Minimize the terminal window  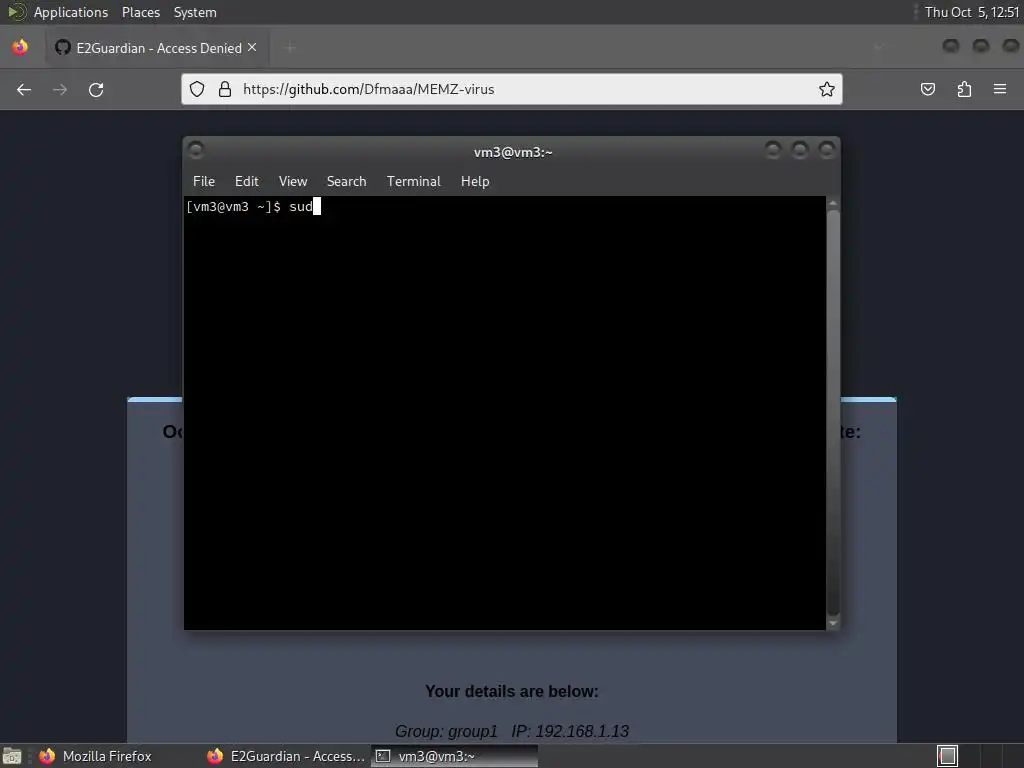[x=773, y=150]
